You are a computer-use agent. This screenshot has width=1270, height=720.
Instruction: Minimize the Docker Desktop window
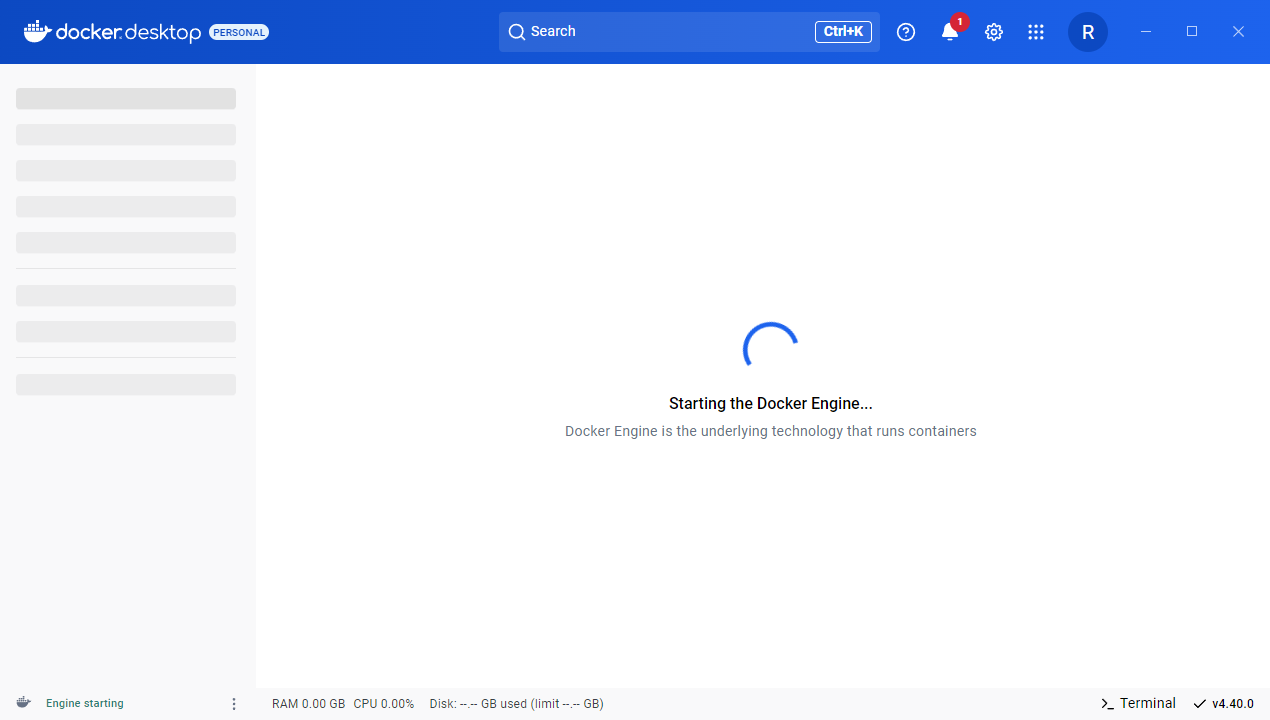coord(1146,32)
